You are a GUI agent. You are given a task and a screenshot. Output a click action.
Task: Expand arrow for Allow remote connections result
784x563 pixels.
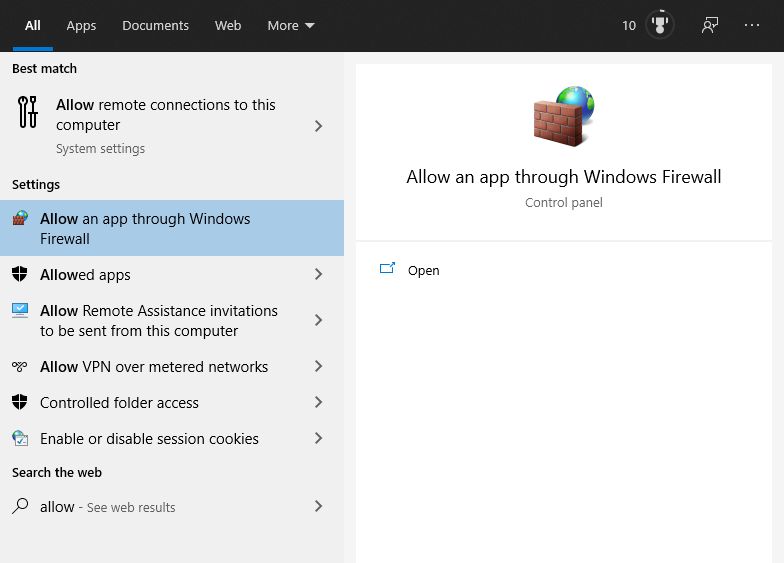tap(318, 126)
